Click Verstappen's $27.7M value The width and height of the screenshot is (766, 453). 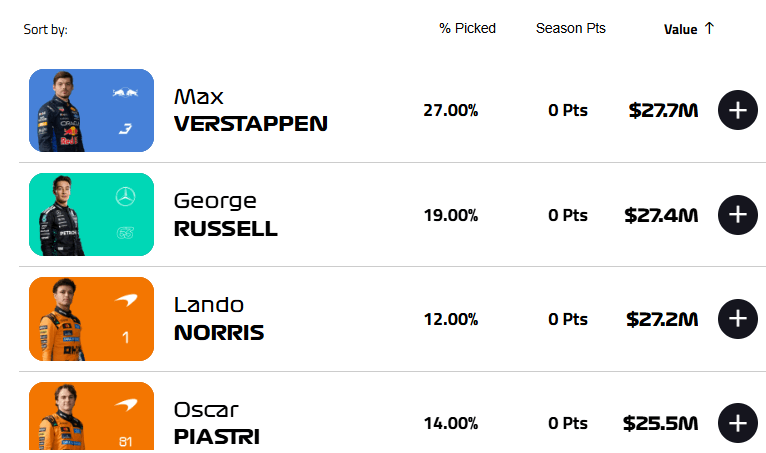pos(663,110)
